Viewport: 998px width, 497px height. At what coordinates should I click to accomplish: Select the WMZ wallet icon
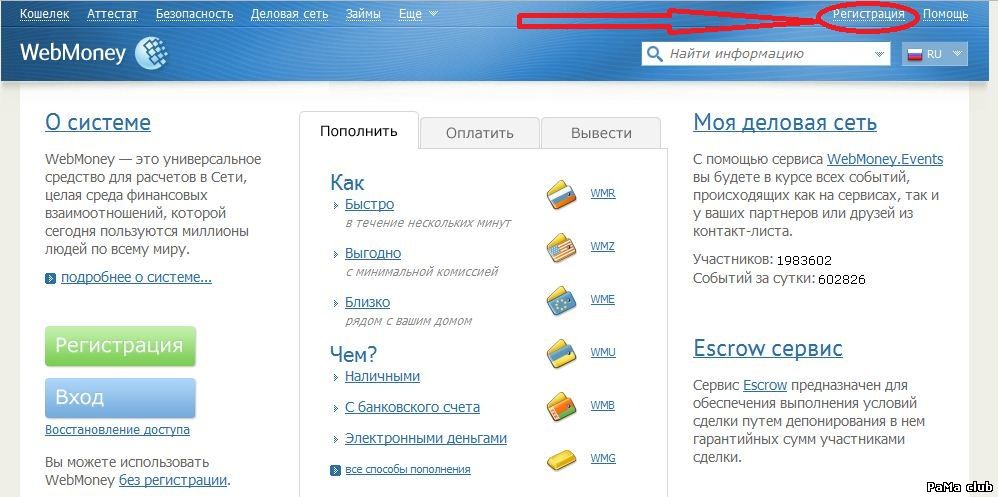point(561,248)
